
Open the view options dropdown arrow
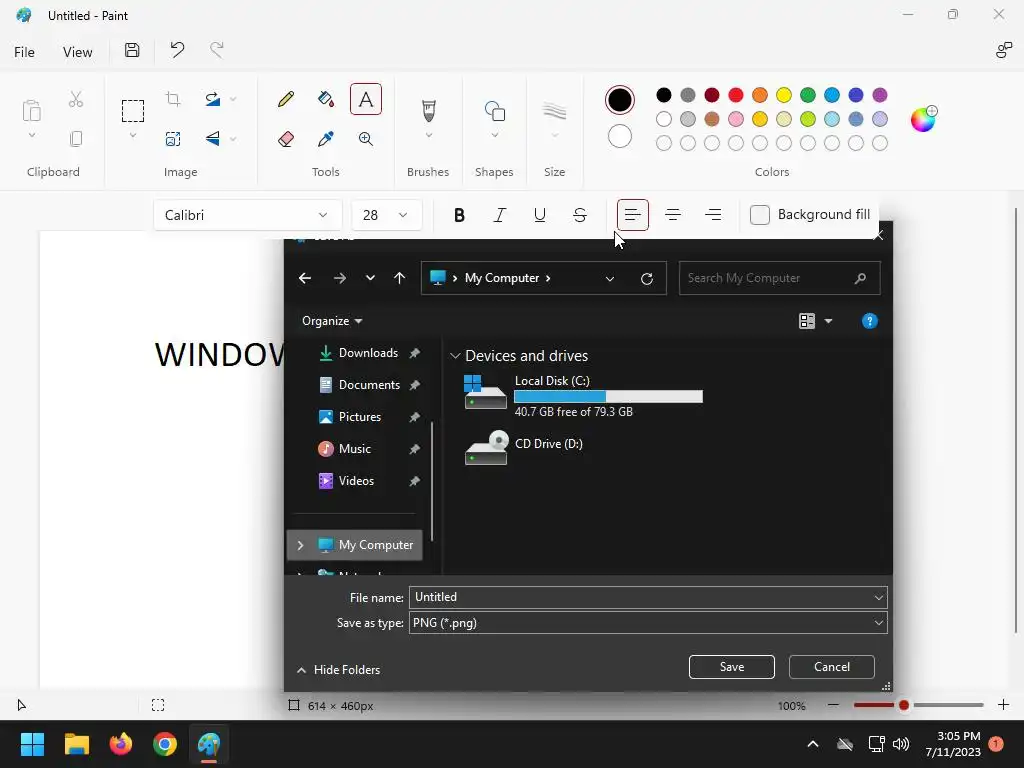click(x=829, y=321)
